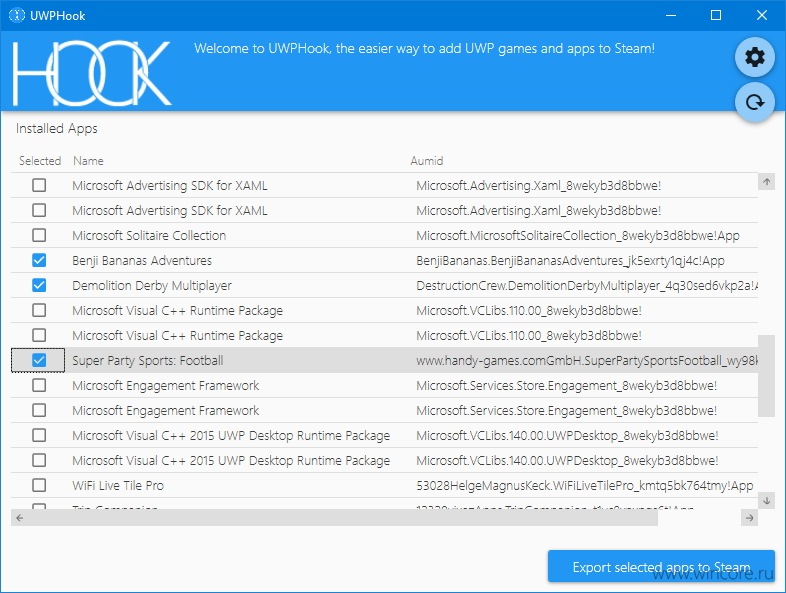Screen dimensions: 786x593
Task: Check second Visual C++ Runtime Package box
Action: [39, 335]
